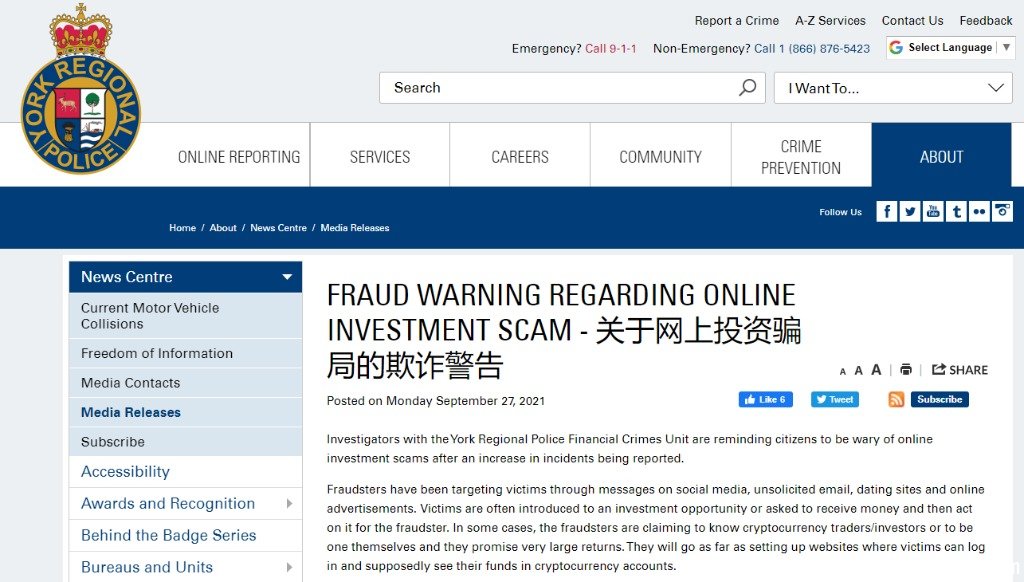1024x582 pixels.
Task: Open the COMMUNITY menu
Action: point(660,157)
